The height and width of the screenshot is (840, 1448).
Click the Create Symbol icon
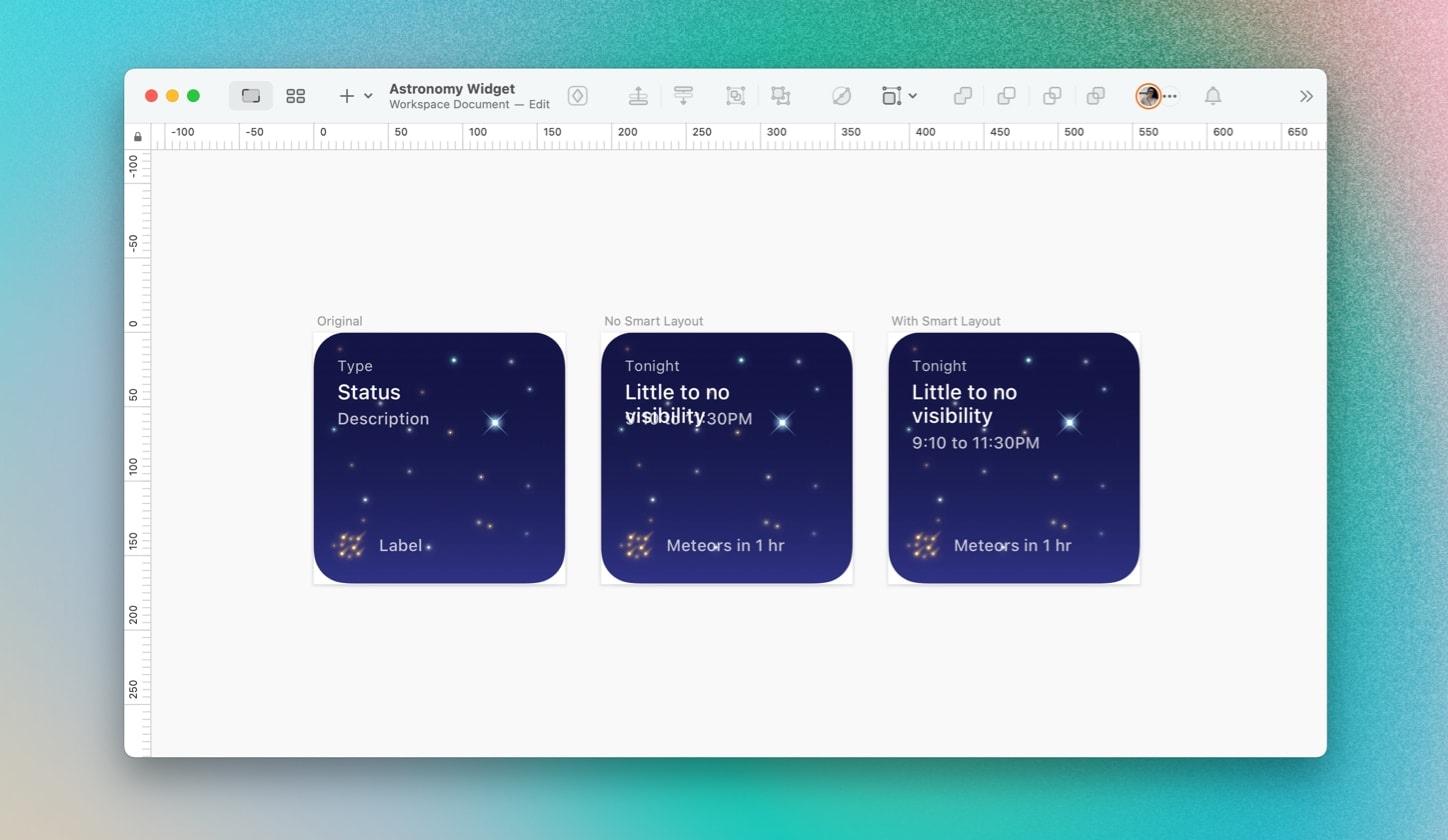point(577,96)
